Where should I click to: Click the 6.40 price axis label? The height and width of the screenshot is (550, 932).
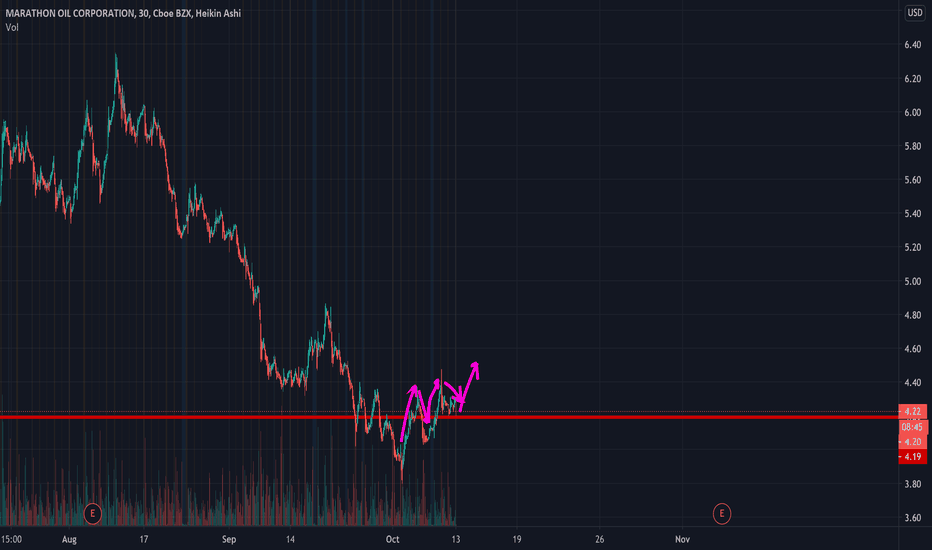[x=912, y=45]
